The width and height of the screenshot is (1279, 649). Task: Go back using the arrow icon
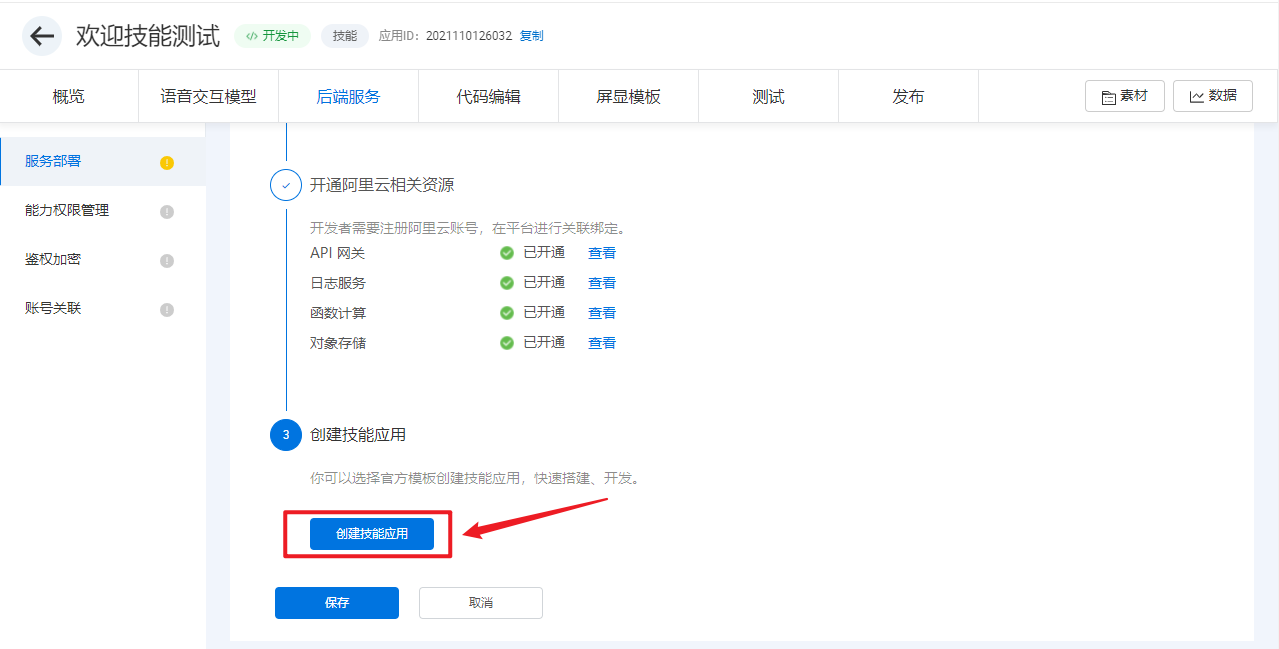coord(41,36)
